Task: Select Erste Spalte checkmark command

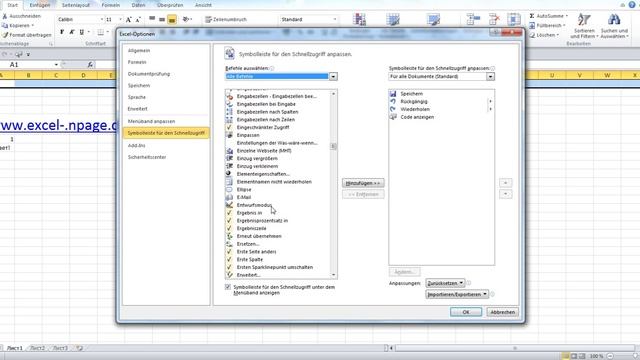Action: coord(229,259)
